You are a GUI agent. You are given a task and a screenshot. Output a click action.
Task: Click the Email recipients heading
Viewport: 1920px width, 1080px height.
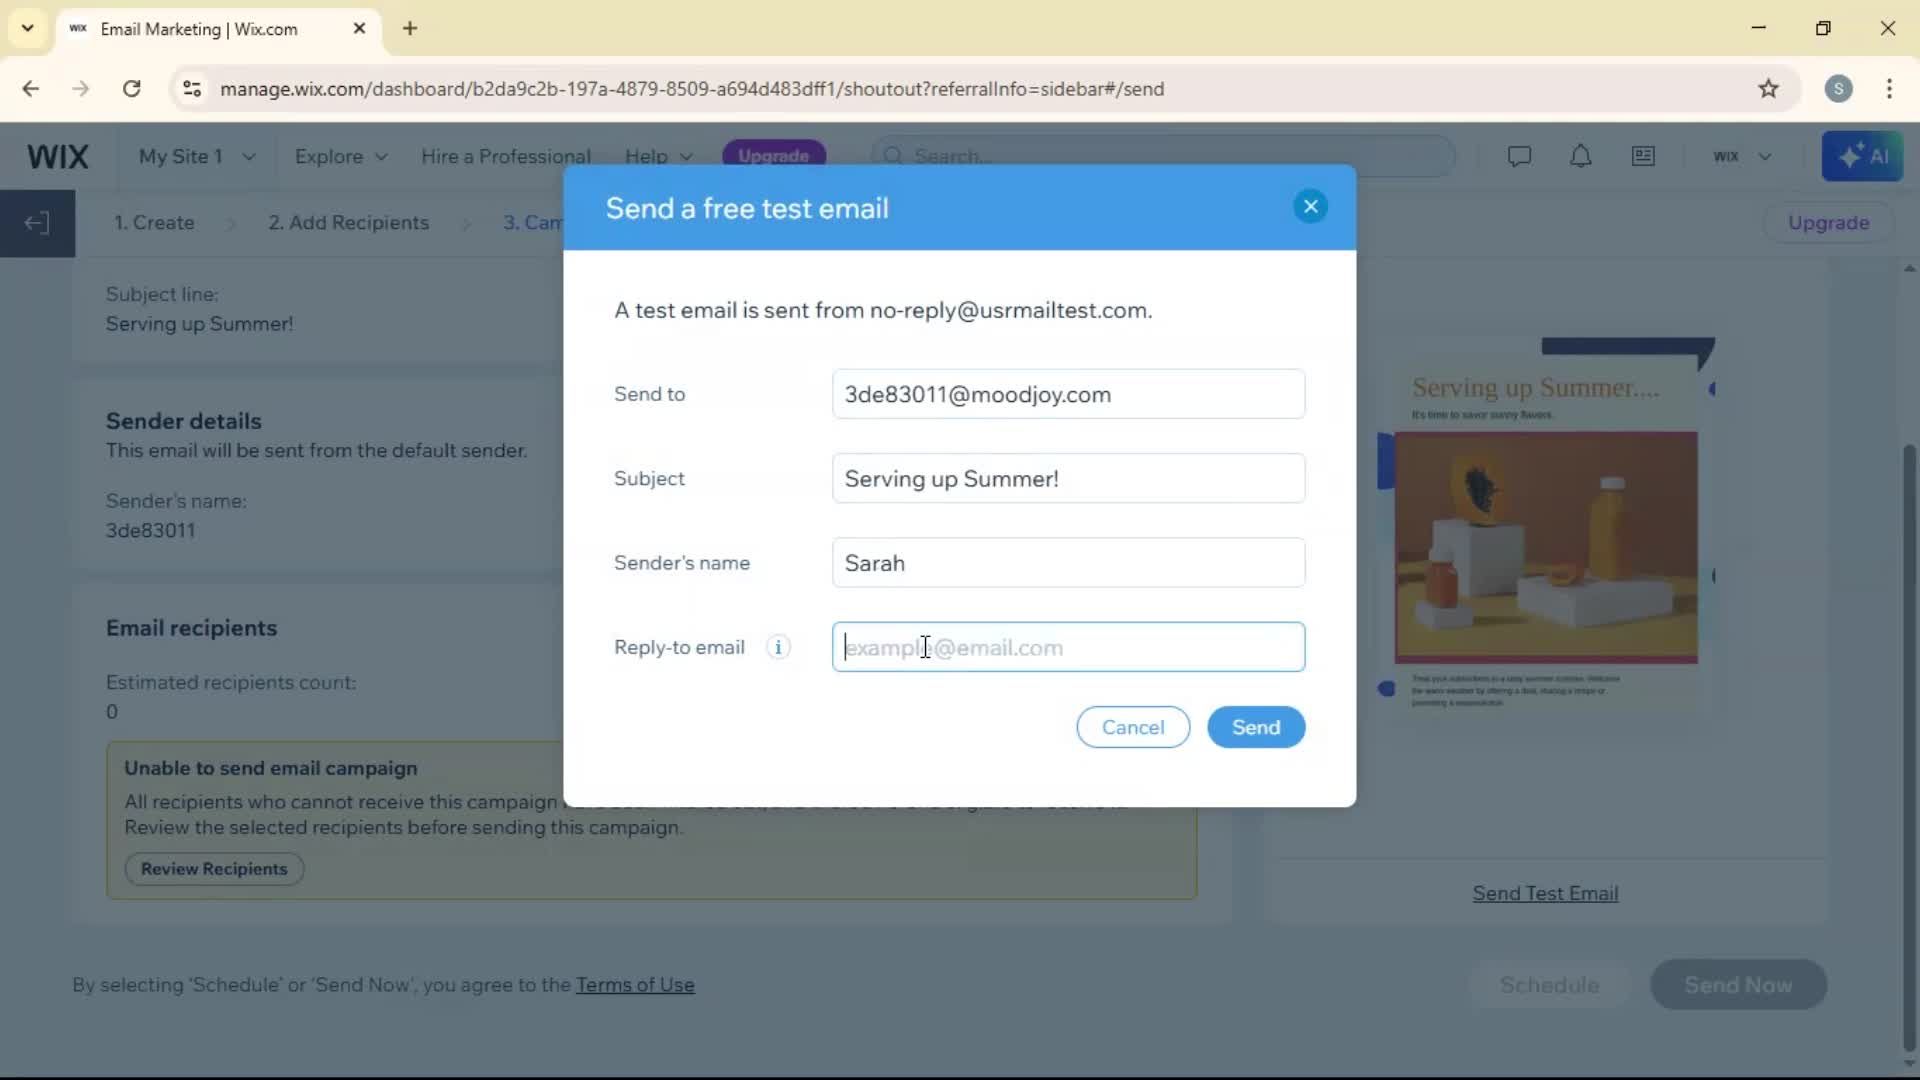pos(192,628)
